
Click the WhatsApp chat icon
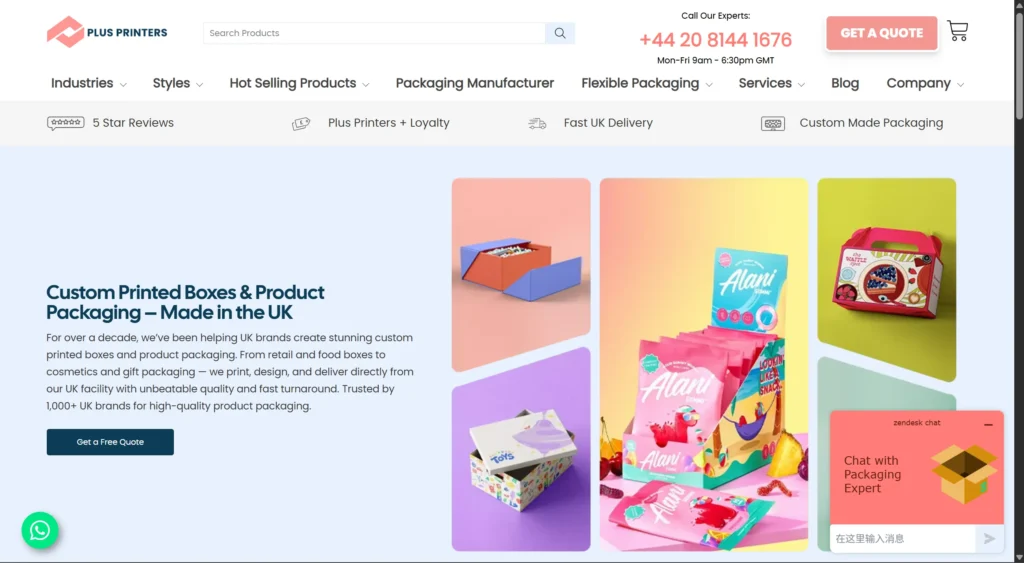[x=40, y=530]
